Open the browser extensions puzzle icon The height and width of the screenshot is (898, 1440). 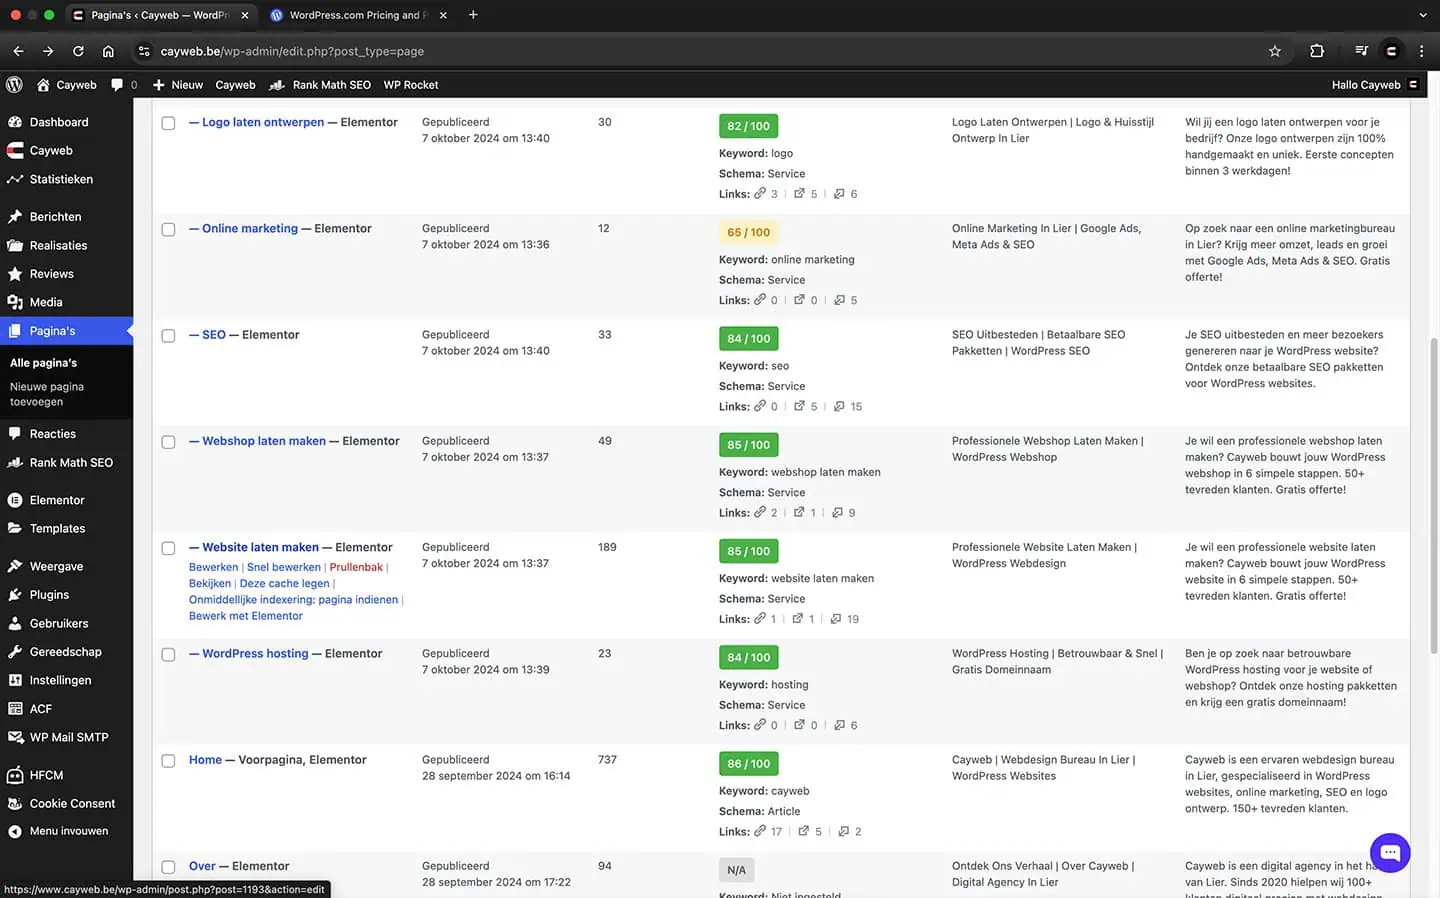coord(1317,51)
